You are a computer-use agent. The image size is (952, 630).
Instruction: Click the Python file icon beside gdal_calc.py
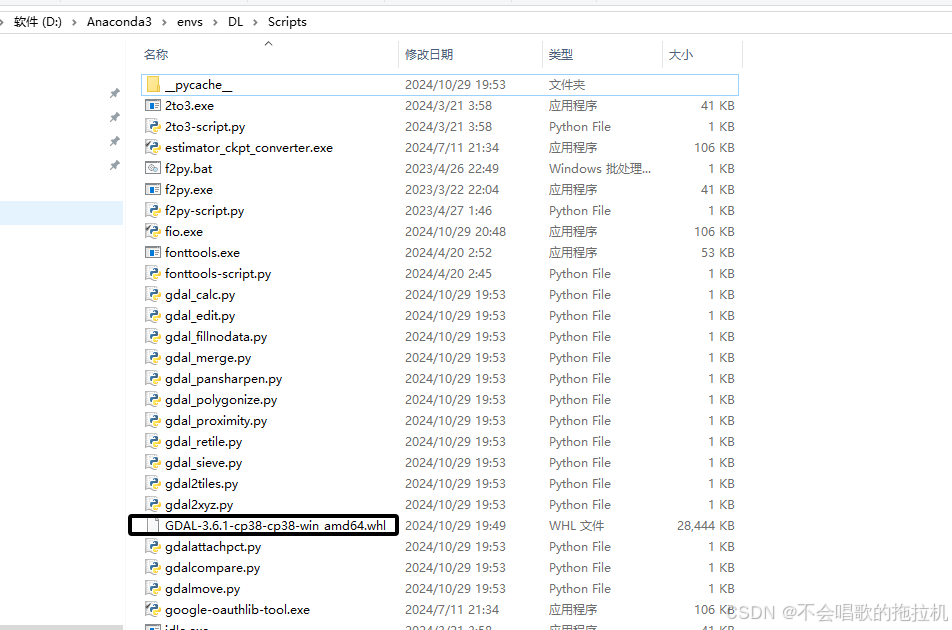[153, 294]
